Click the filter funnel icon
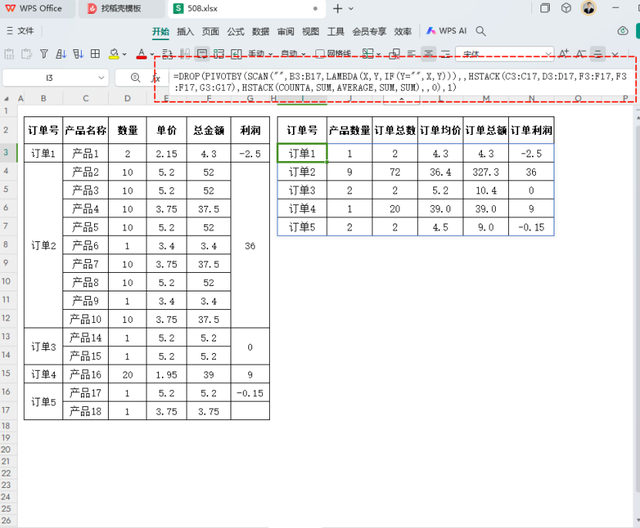 point(44,54)
